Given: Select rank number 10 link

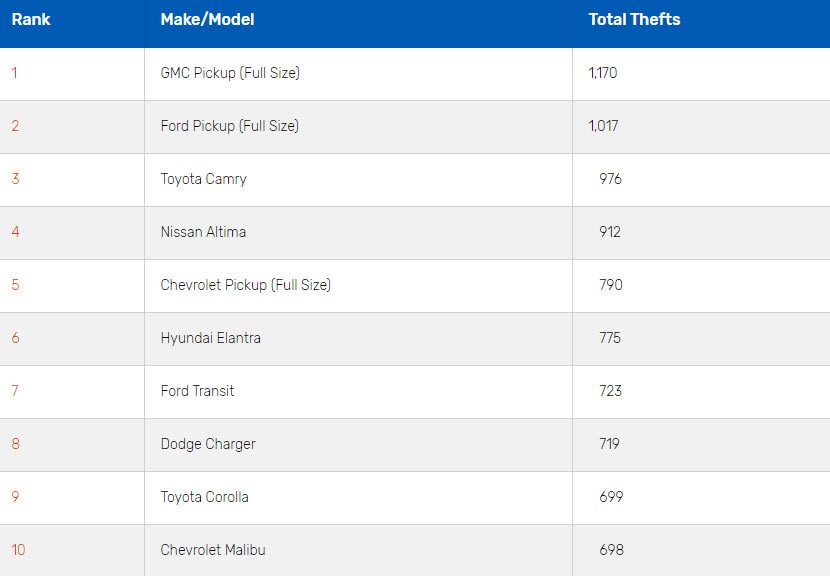Looking at the screenshot, I should click(18, 550).
